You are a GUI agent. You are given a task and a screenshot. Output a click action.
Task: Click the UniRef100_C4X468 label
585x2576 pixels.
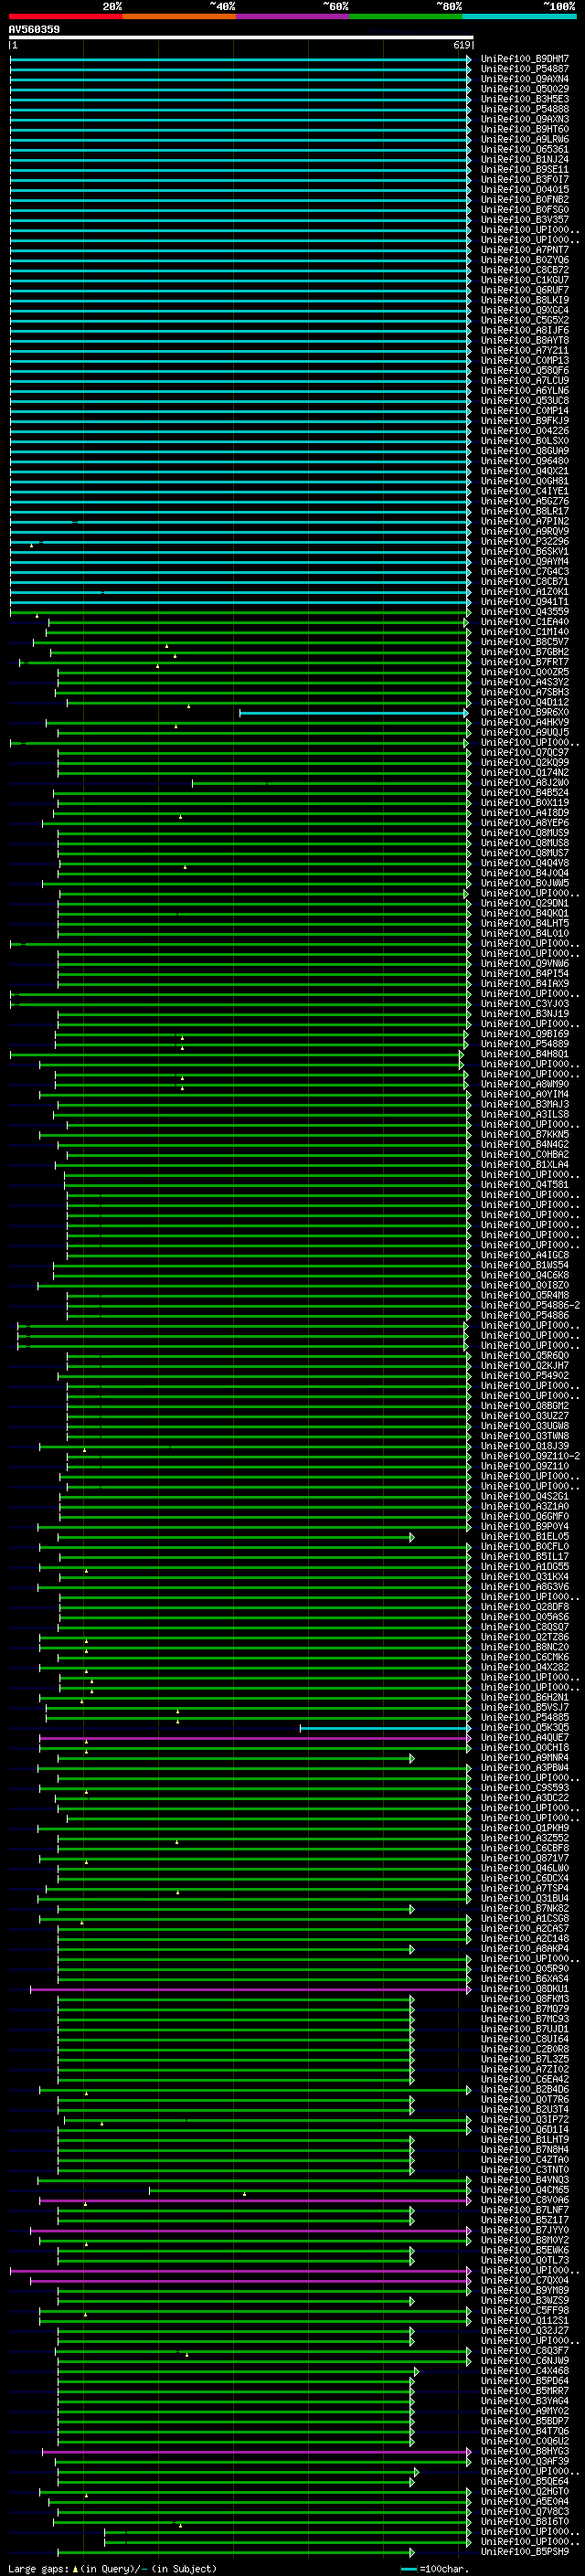pyautogui.click(x=525, y=2371)
